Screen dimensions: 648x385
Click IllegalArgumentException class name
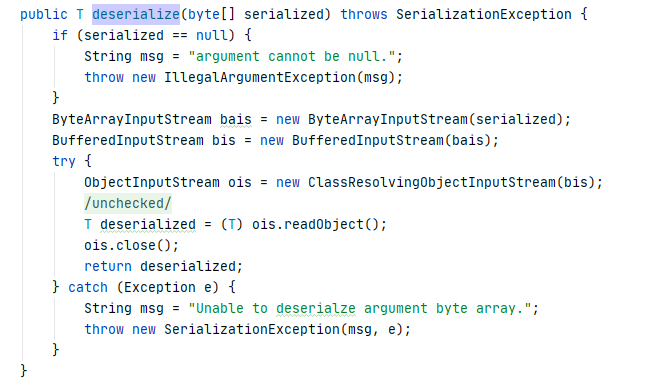tap(260, 77)
